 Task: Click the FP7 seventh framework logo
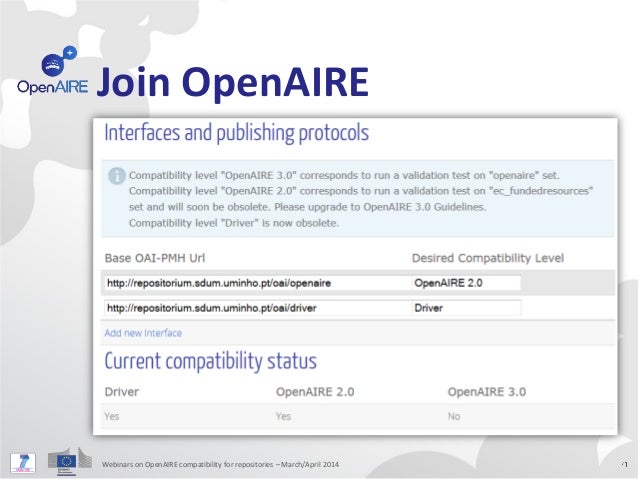[x=23, y=463]
